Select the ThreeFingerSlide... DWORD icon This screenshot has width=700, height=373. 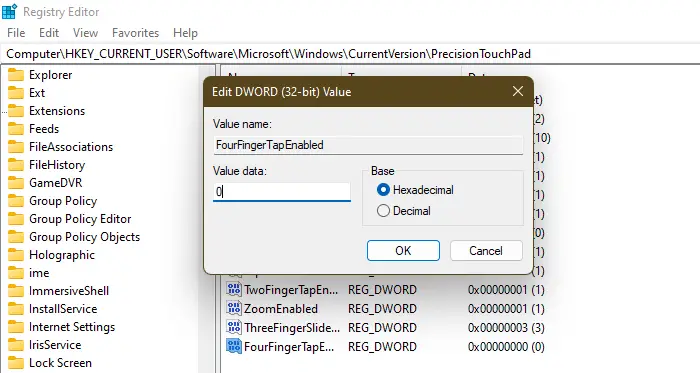[x=234, y=327]
